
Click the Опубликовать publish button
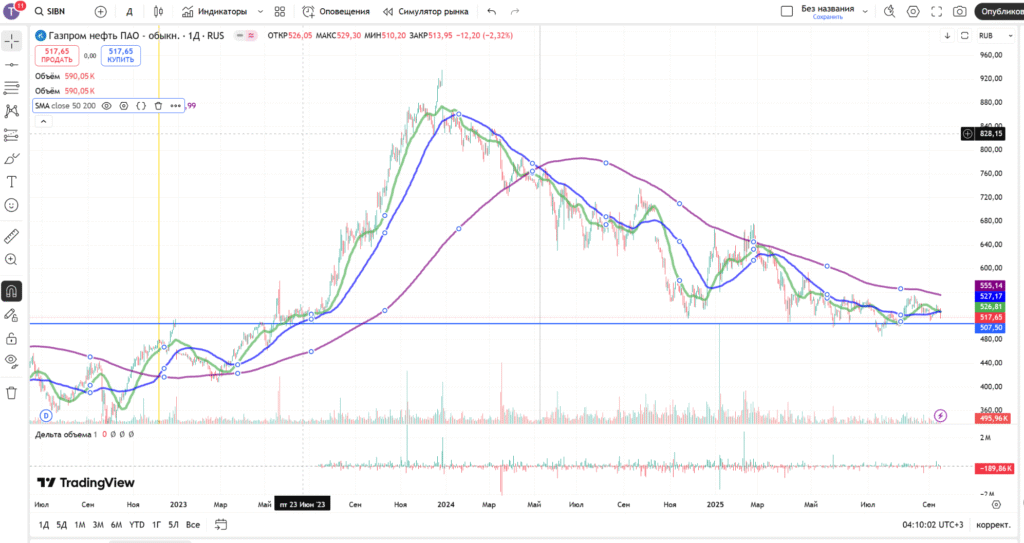[x=999, y=11]
